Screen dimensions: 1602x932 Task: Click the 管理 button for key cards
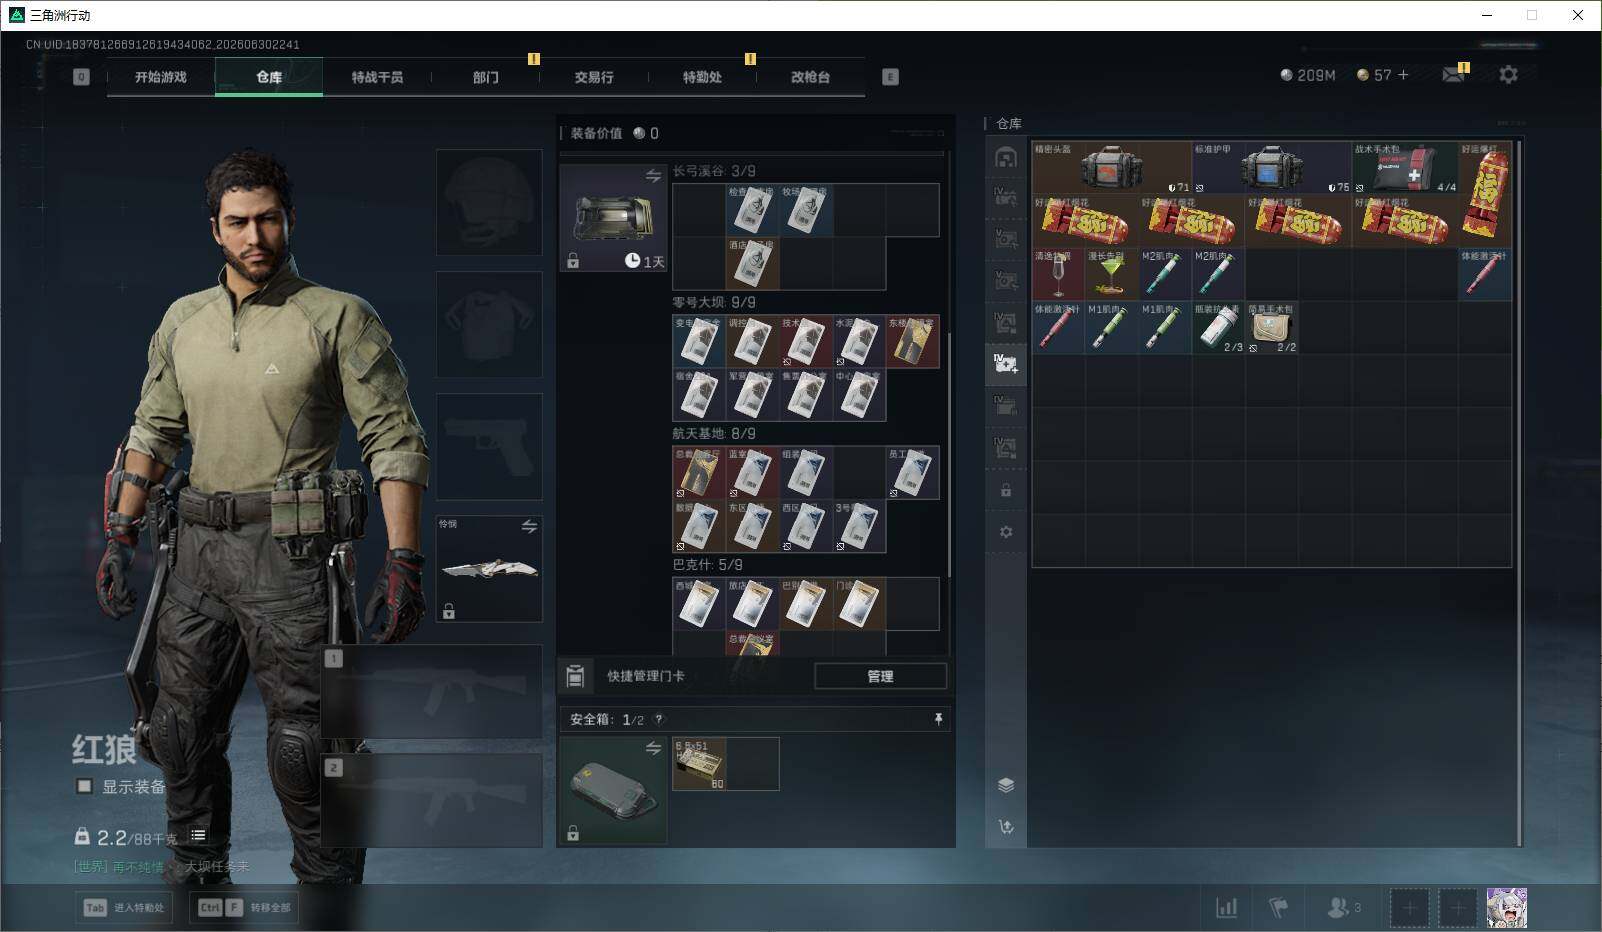point(880,676)
